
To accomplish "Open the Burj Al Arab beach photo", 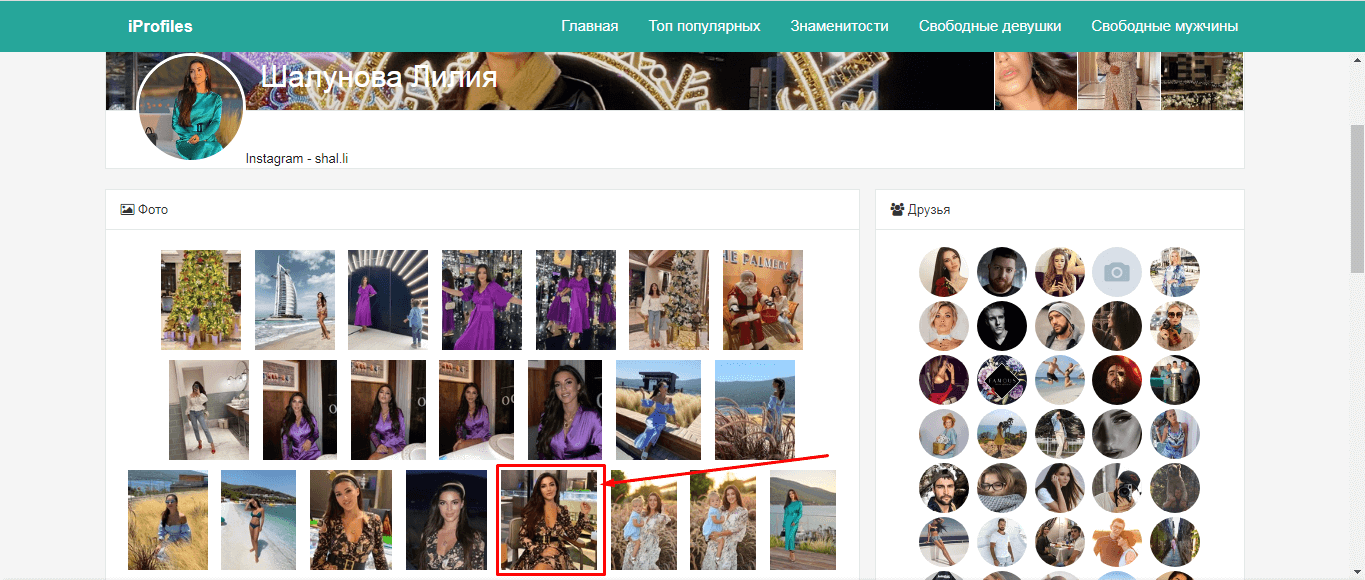I will (295, 300).
